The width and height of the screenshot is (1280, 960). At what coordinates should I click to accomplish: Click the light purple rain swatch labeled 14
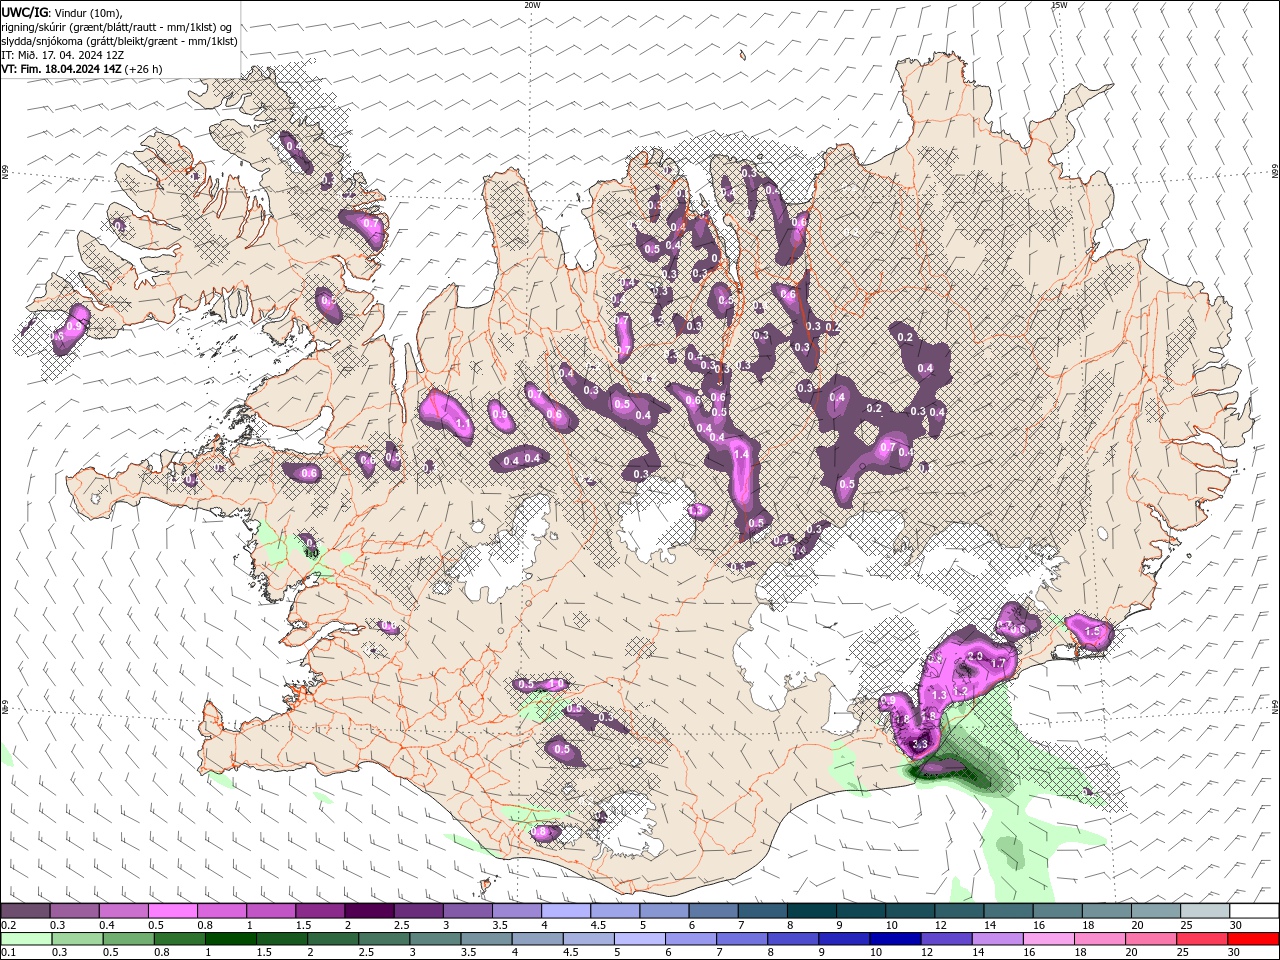(x=996, y=939)
